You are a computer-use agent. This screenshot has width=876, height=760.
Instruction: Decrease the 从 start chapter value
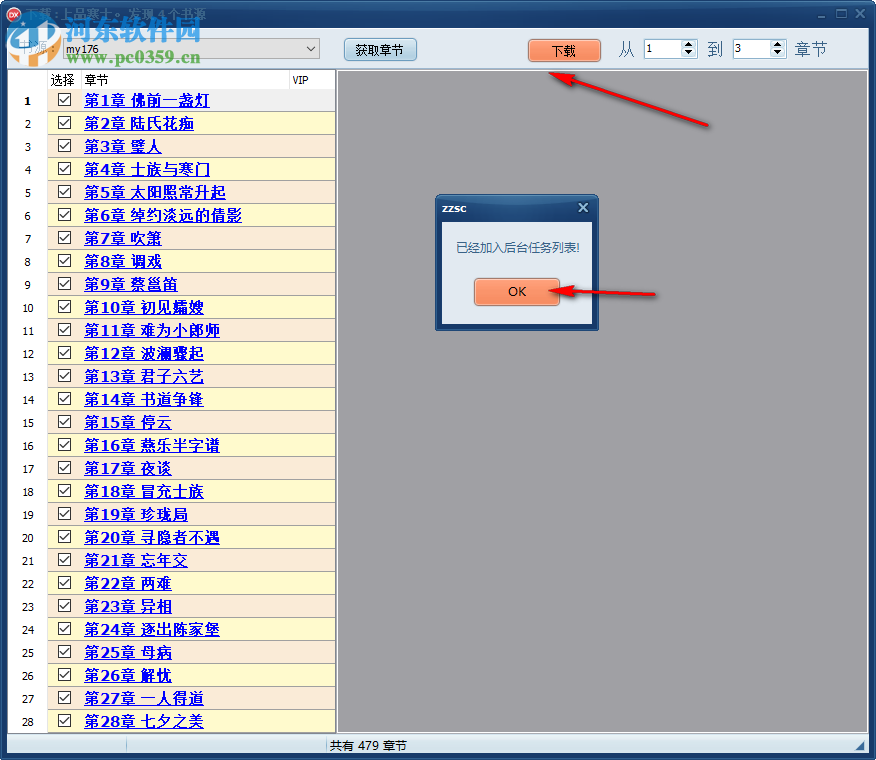coord(689,53)
